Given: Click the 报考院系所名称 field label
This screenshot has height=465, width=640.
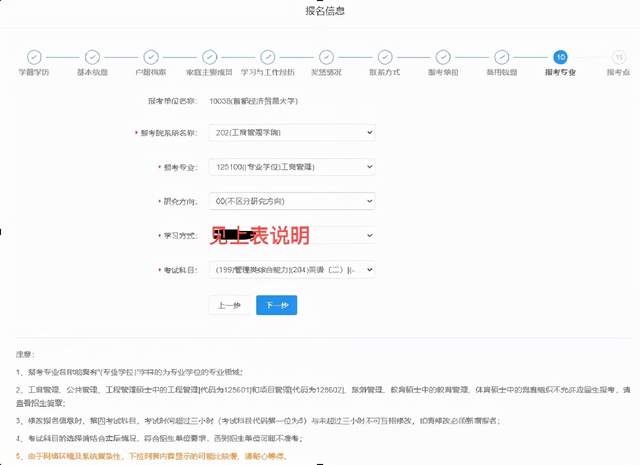Looking at the screenshot, I should [x=169, y=133].
